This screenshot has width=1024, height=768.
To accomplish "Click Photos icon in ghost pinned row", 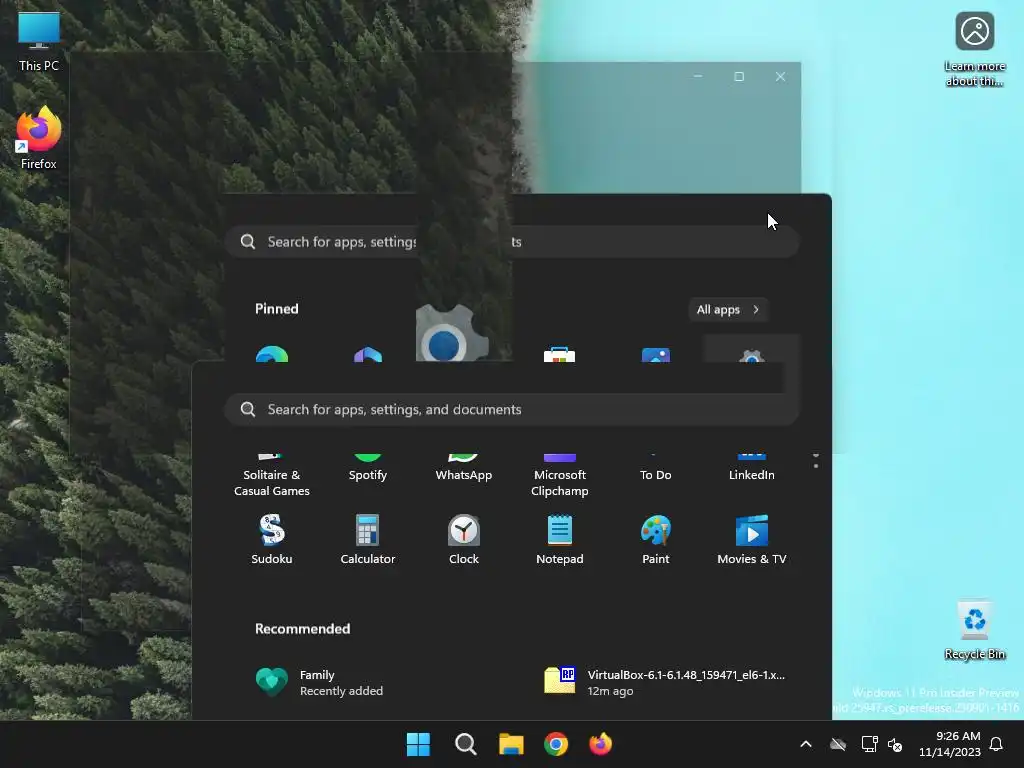I will point(656,355).
